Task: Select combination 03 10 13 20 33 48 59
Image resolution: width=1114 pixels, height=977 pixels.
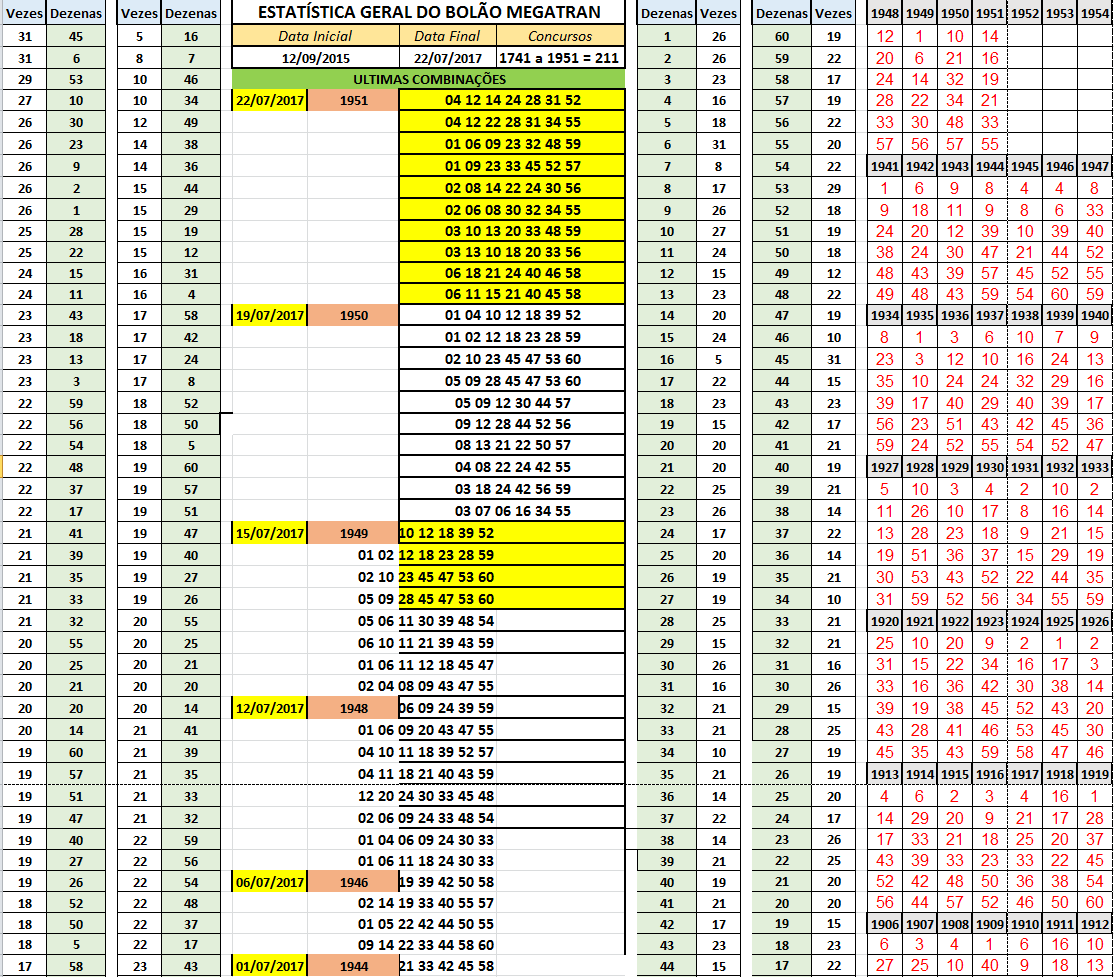Action: pos(513,232)
